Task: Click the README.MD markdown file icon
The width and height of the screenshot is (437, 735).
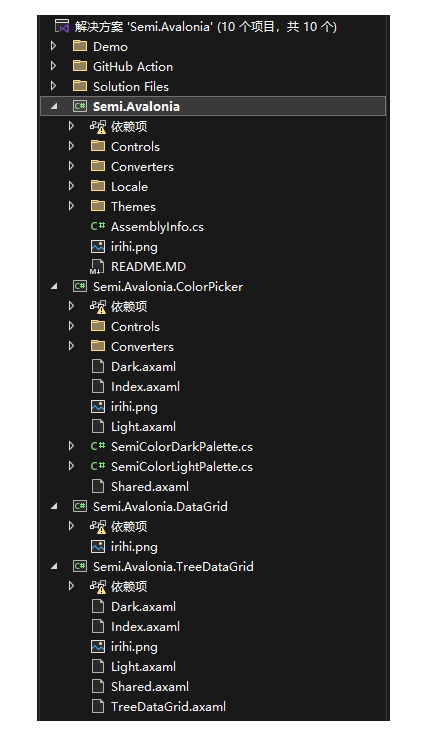Action: tap(98, 267)
